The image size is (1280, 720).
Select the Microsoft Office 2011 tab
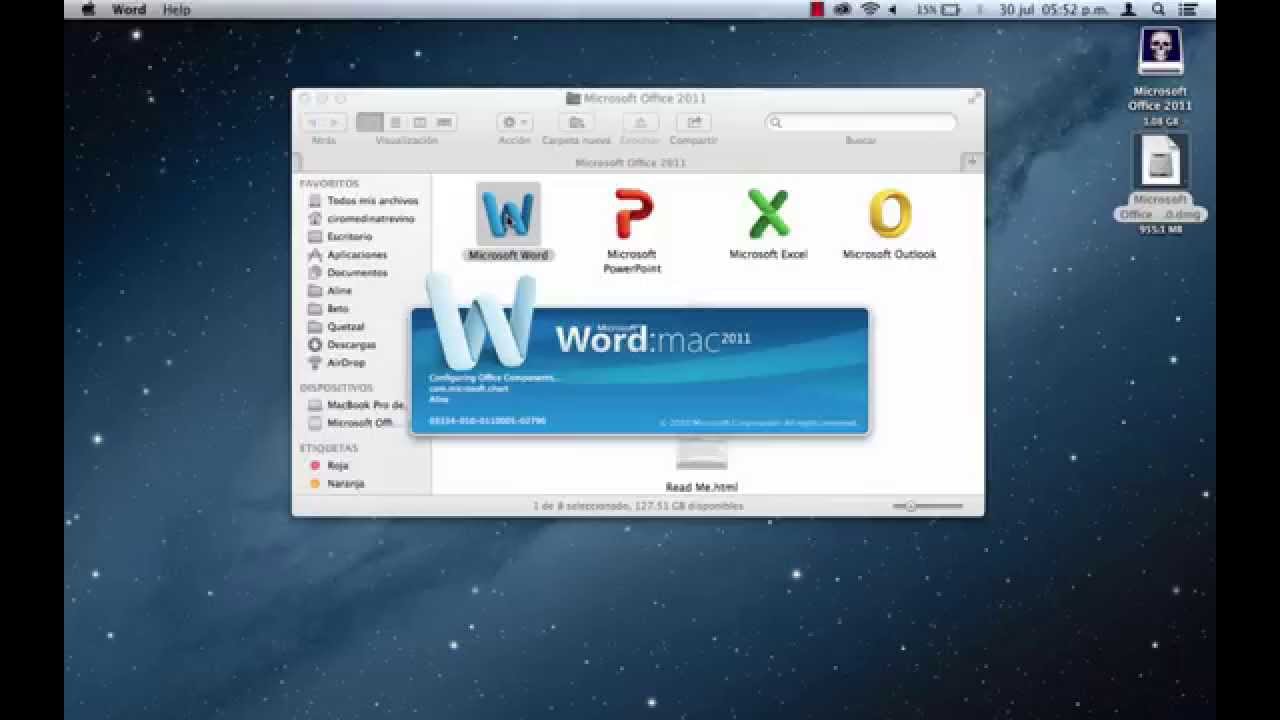click(x=630, y=162)
